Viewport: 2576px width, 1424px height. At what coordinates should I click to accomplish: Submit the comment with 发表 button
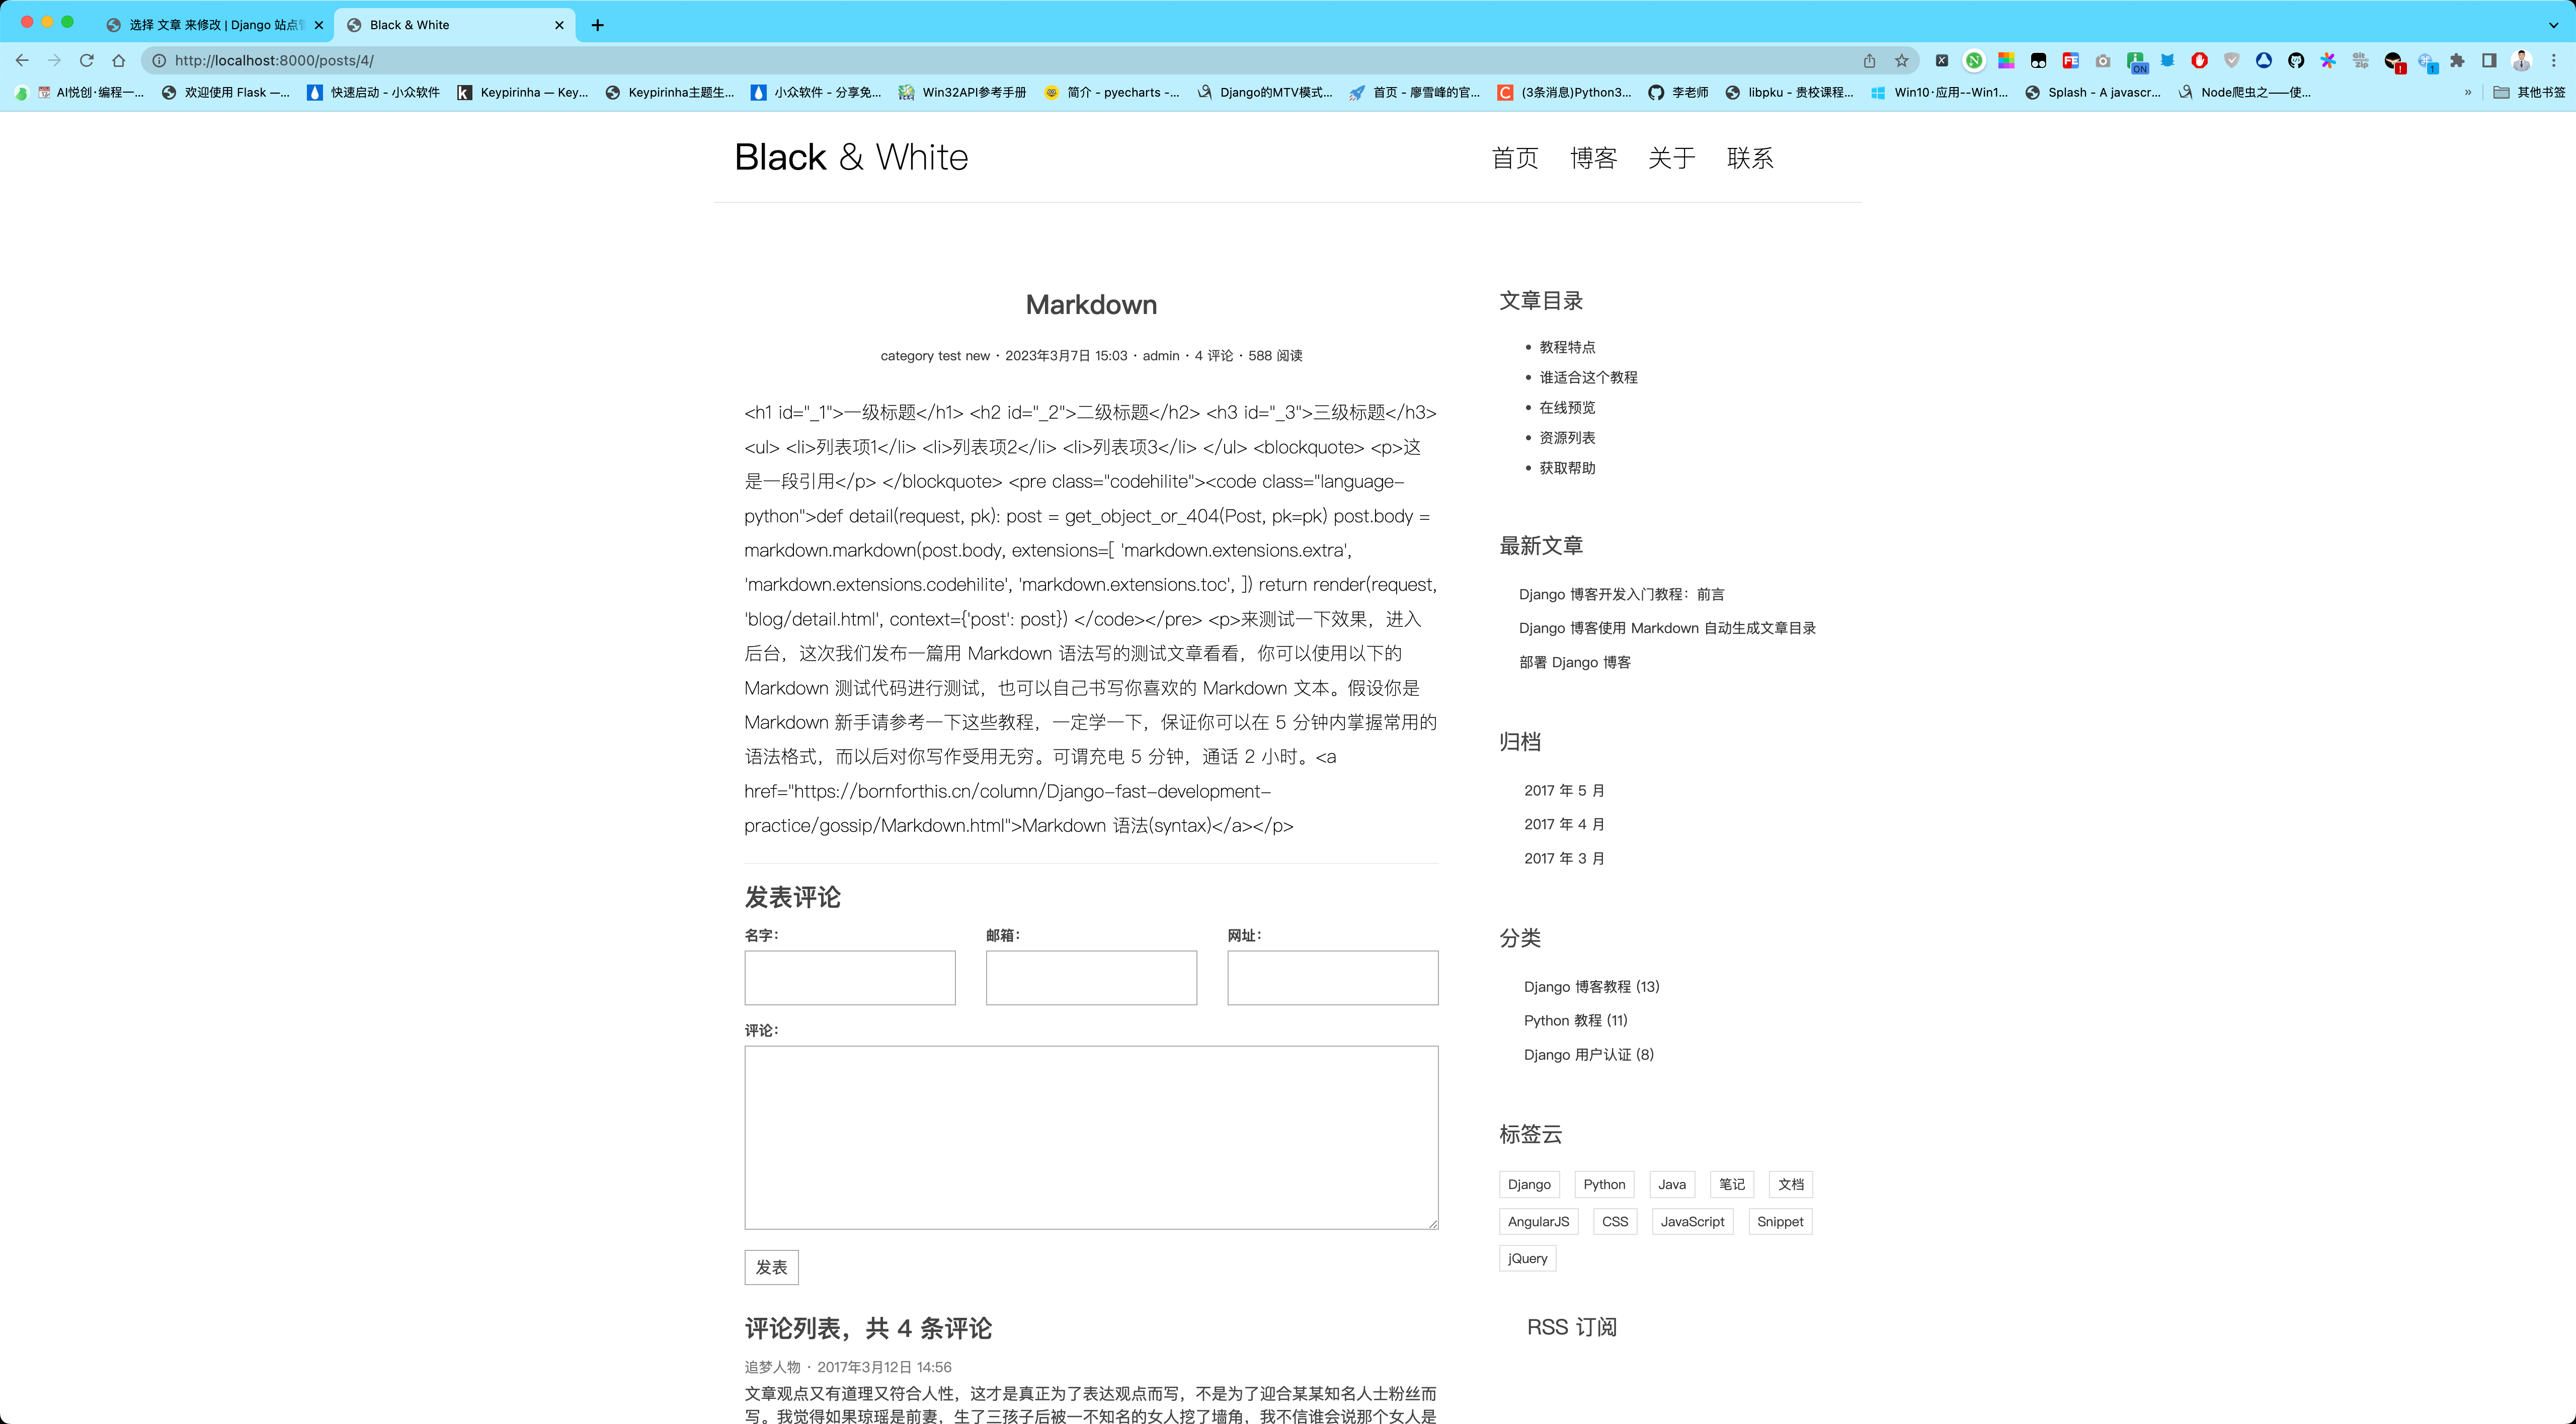[771, 1267]
